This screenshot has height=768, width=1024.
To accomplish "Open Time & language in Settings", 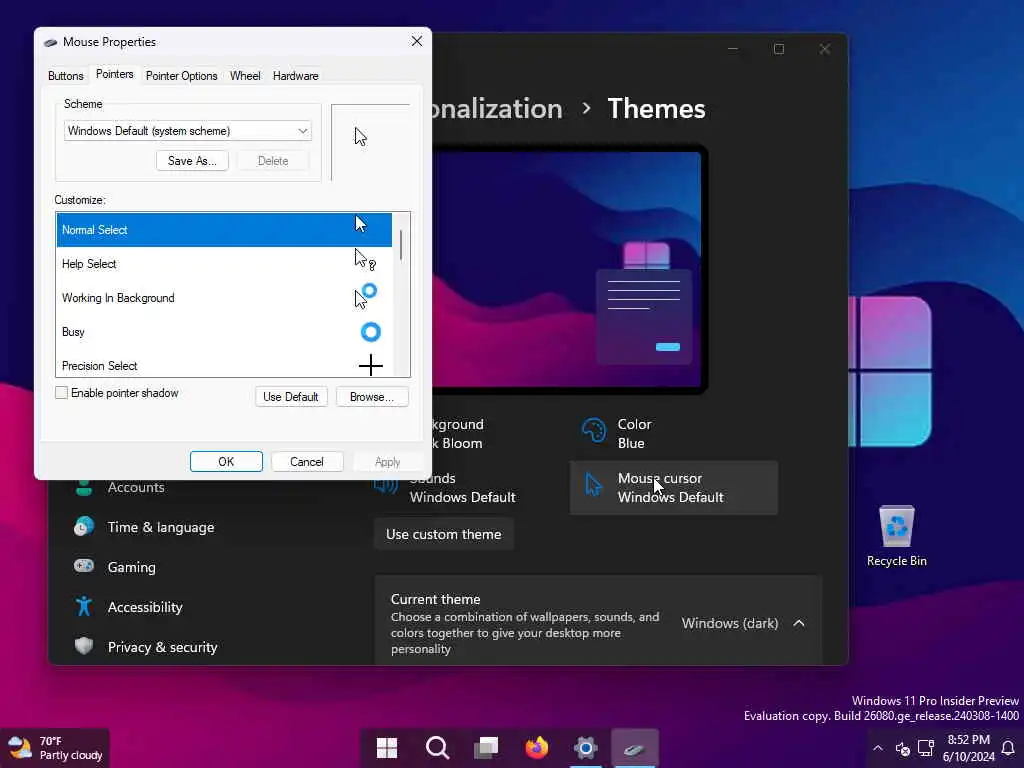I will (161, 527).
